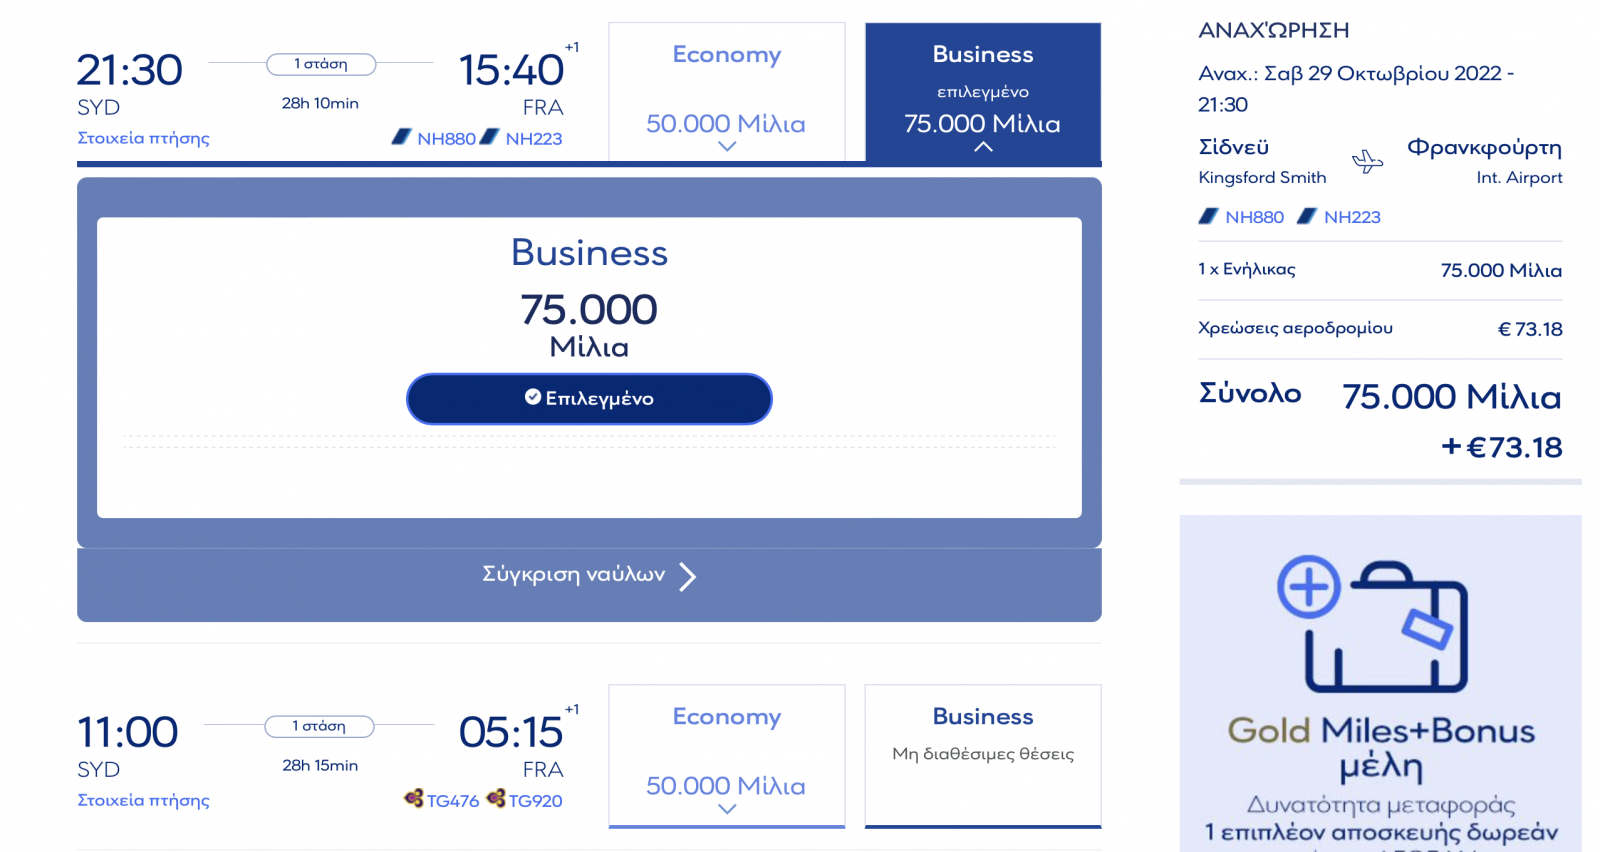Expand Economy 50.000 Μίλια for the 11:00 flight
The width and height of the screenshot is (1600, 852).
point(727,756)
